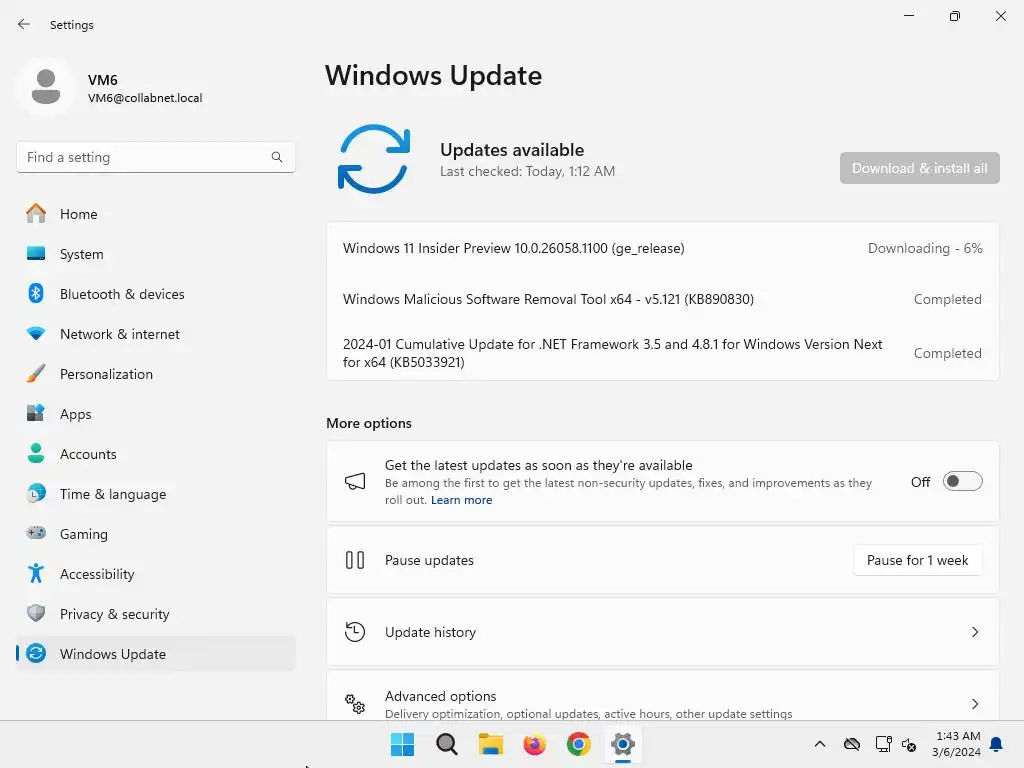Open Privacy & security label
The width and height of the screenshot is (1024, 768).
click(114, 614)
